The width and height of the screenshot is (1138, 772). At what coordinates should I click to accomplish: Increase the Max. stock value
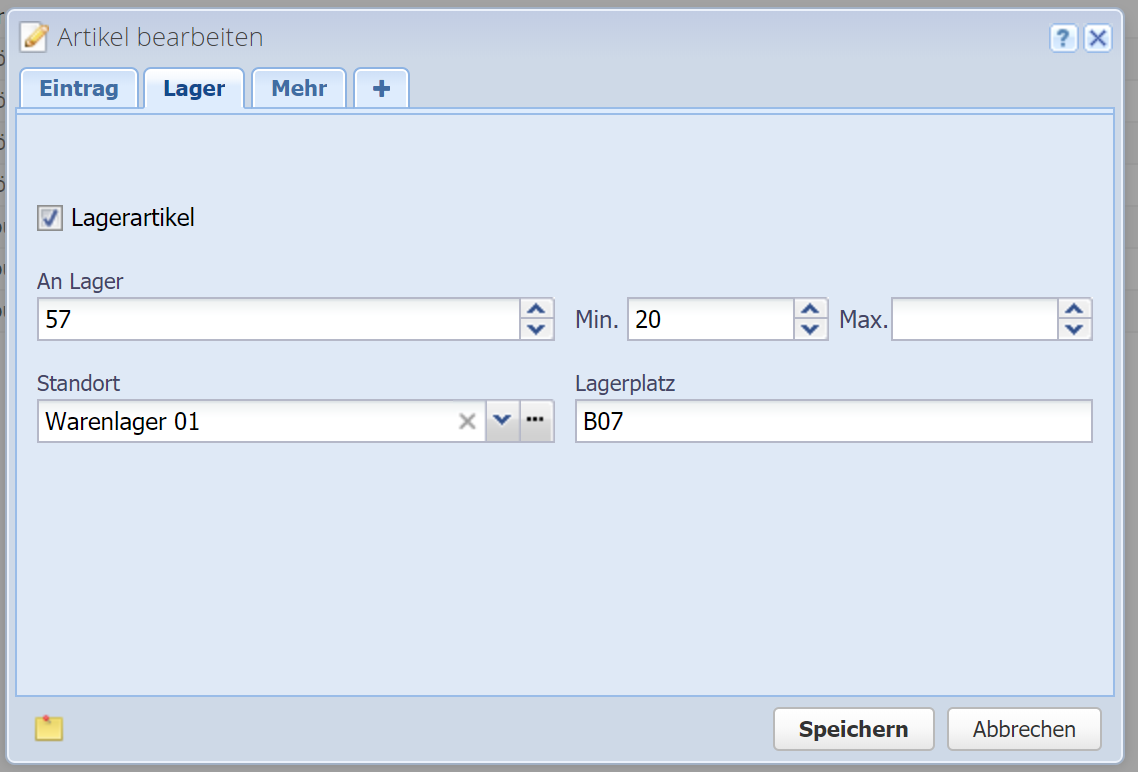1074,309
